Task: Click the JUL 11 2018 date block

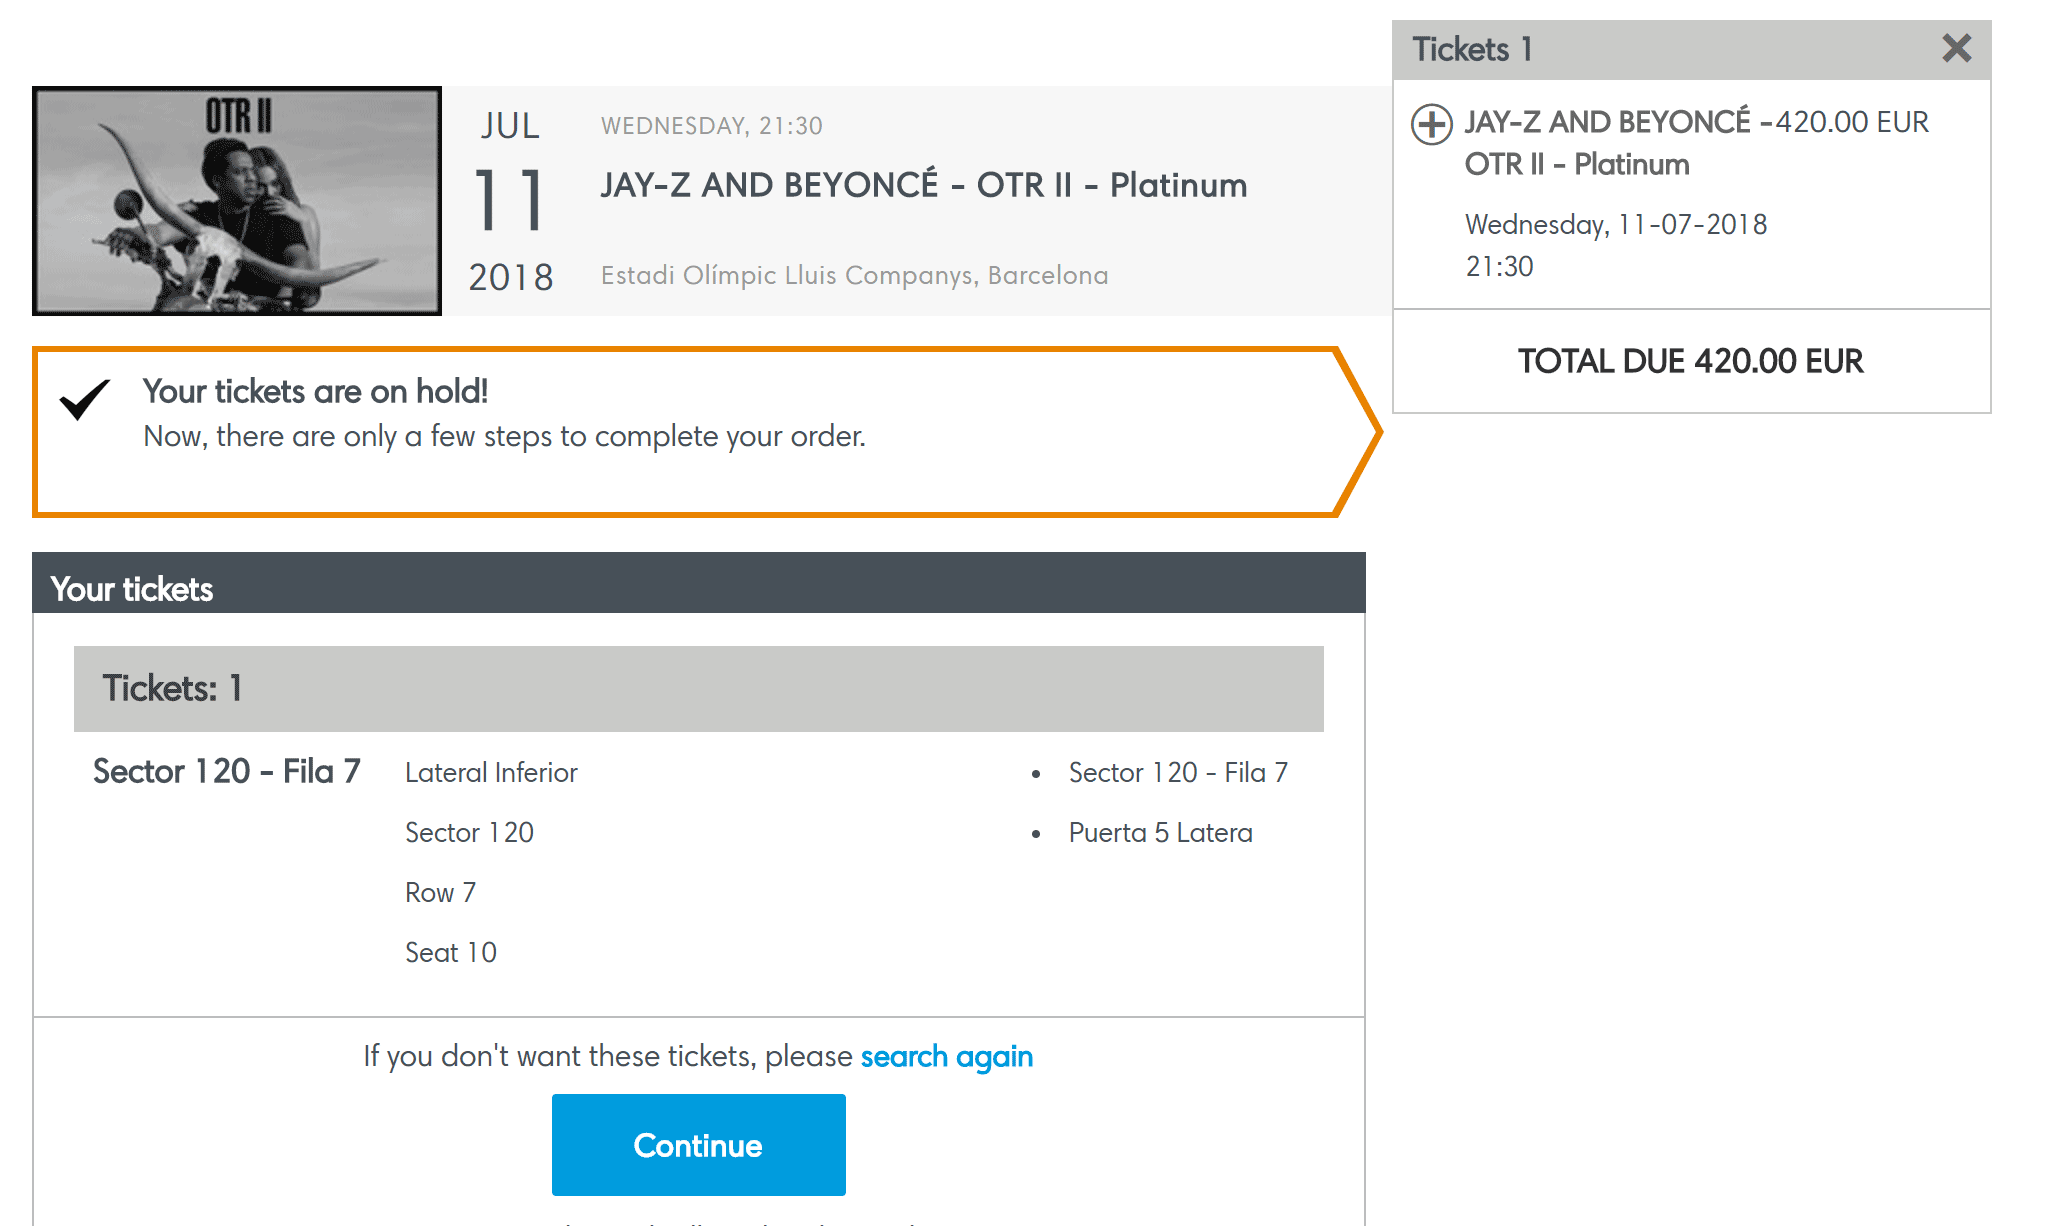Action: pos(510,201)
